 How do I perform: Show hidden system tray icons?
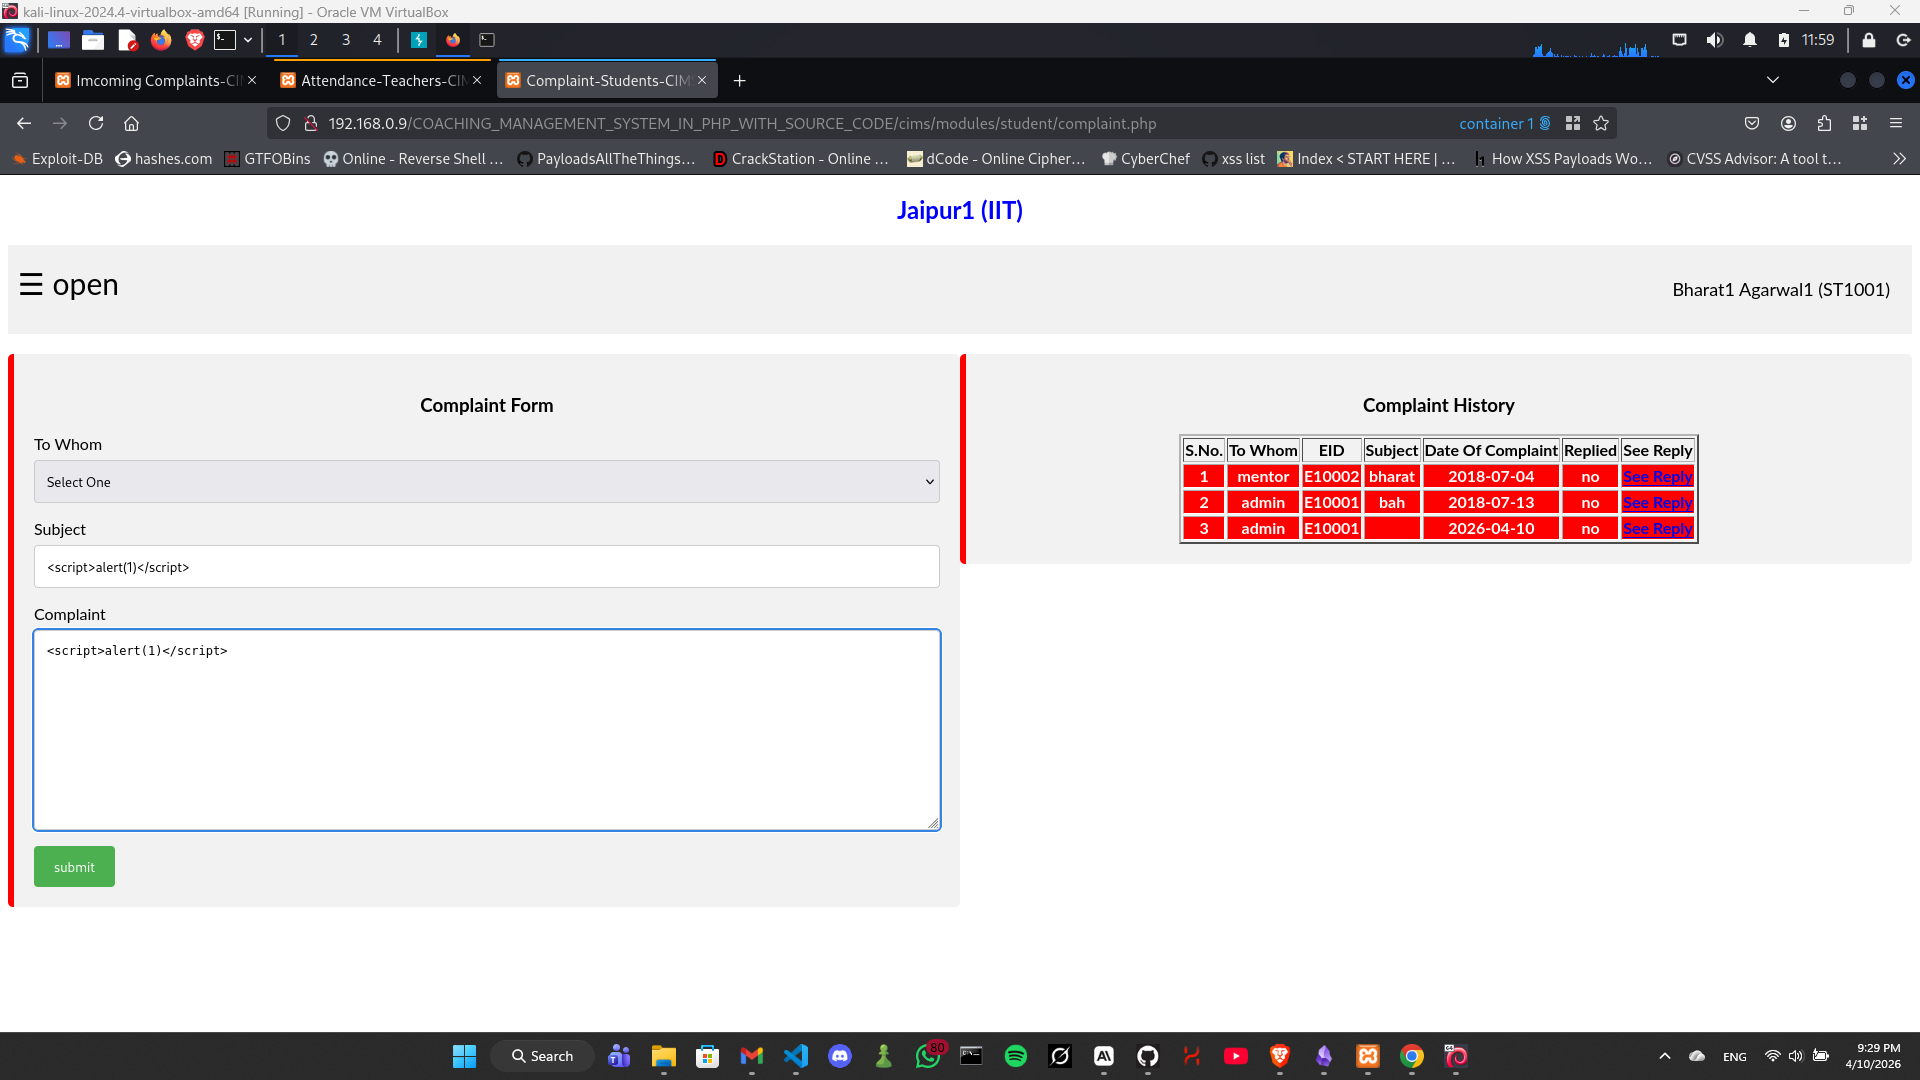[x=1664, y=1056]
